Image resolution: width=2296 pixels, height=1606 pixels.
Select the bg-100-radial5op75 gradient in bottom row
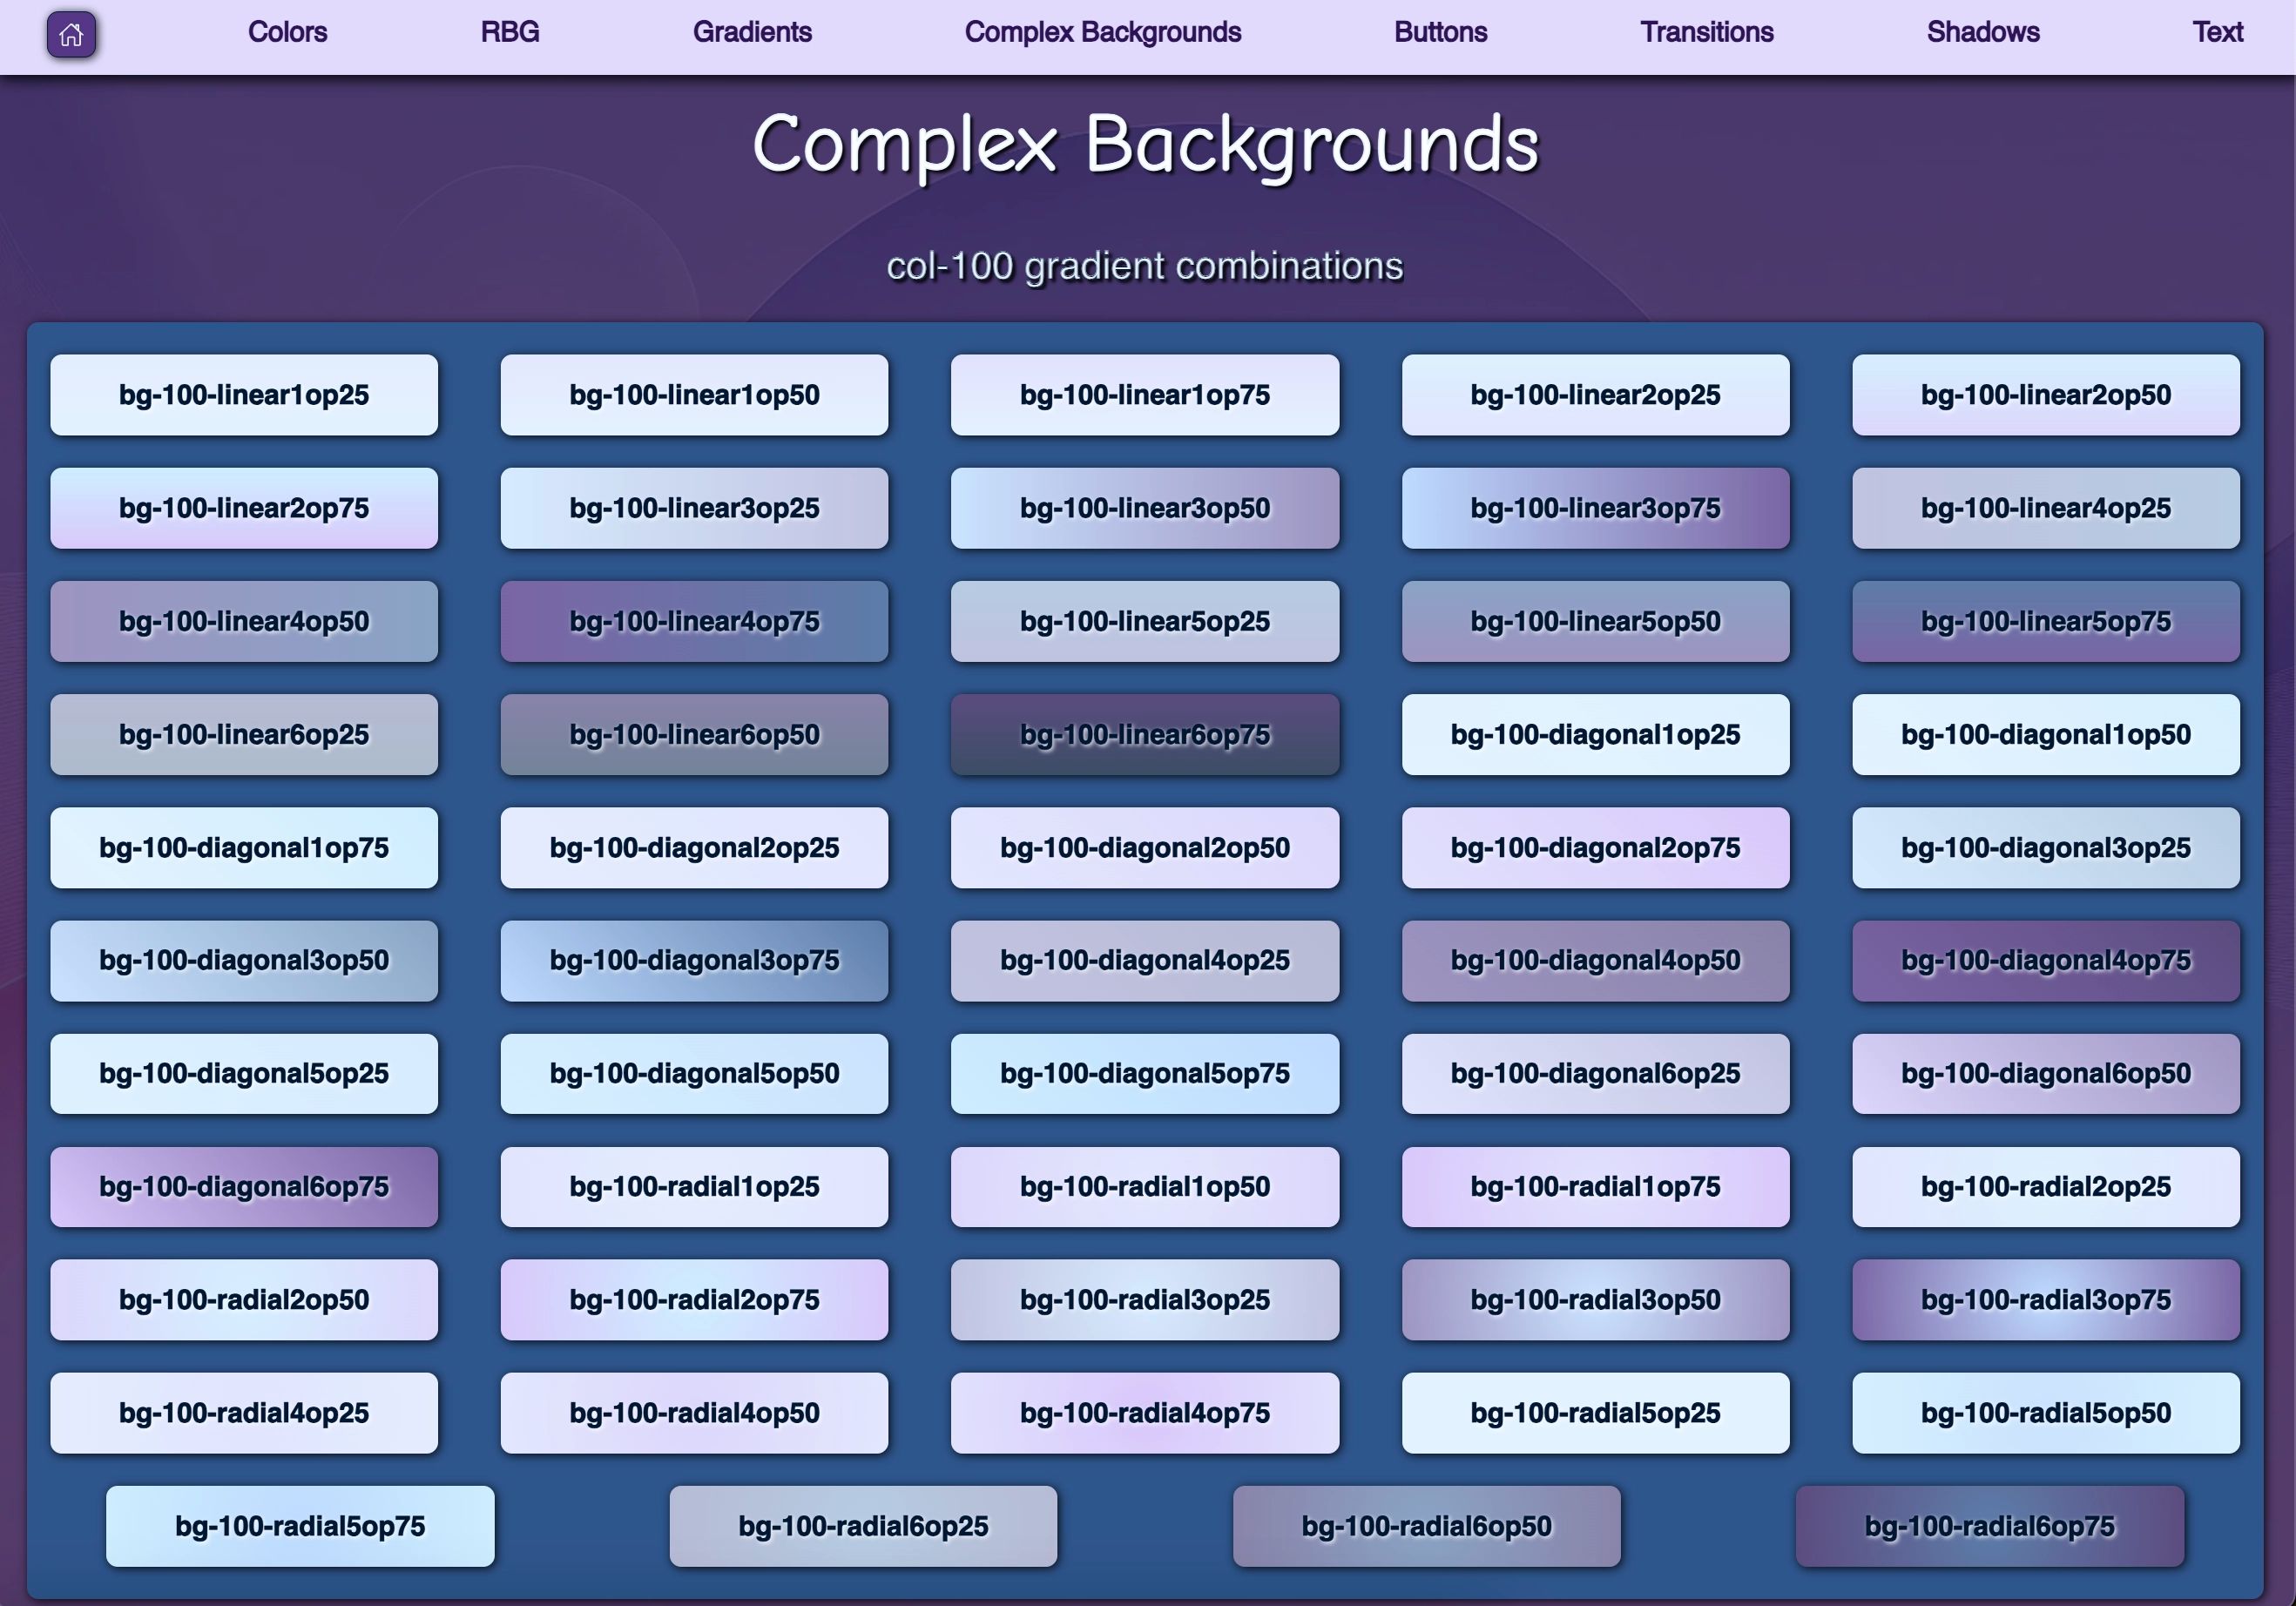[298, 1526]
